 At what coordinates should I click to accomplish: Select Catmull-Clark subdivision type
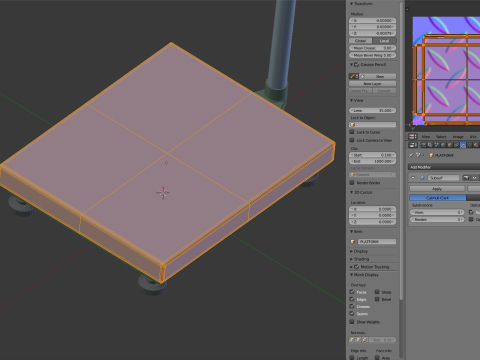pos(438,198)
